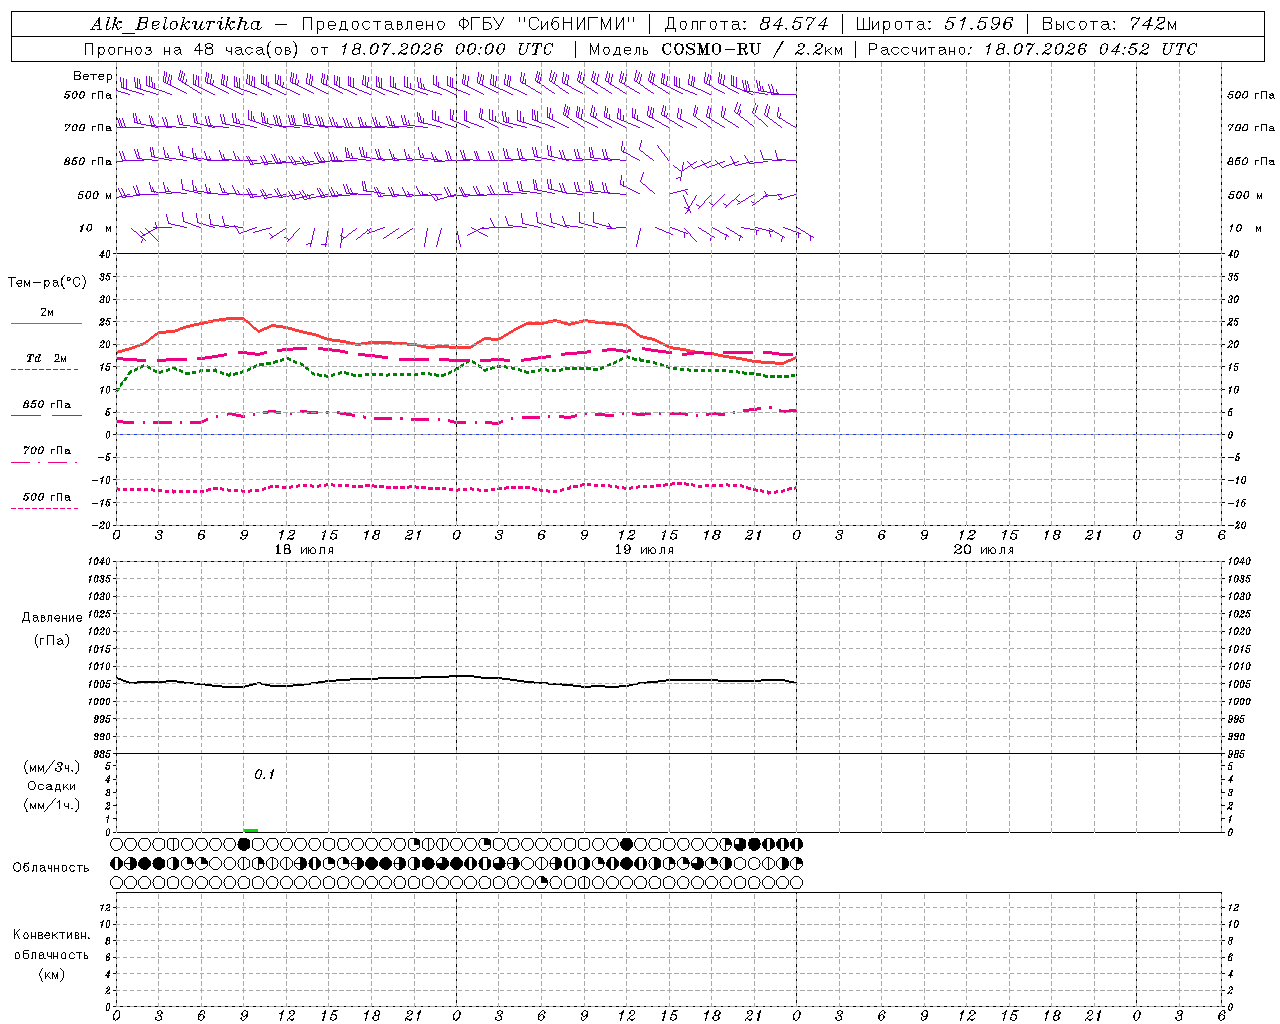Click the Высота: 742м header field

(x=1109, y=24)
